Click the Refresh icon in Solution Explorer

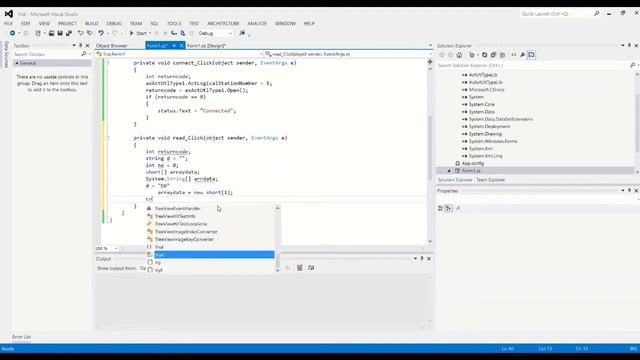[x=484, y=55]
